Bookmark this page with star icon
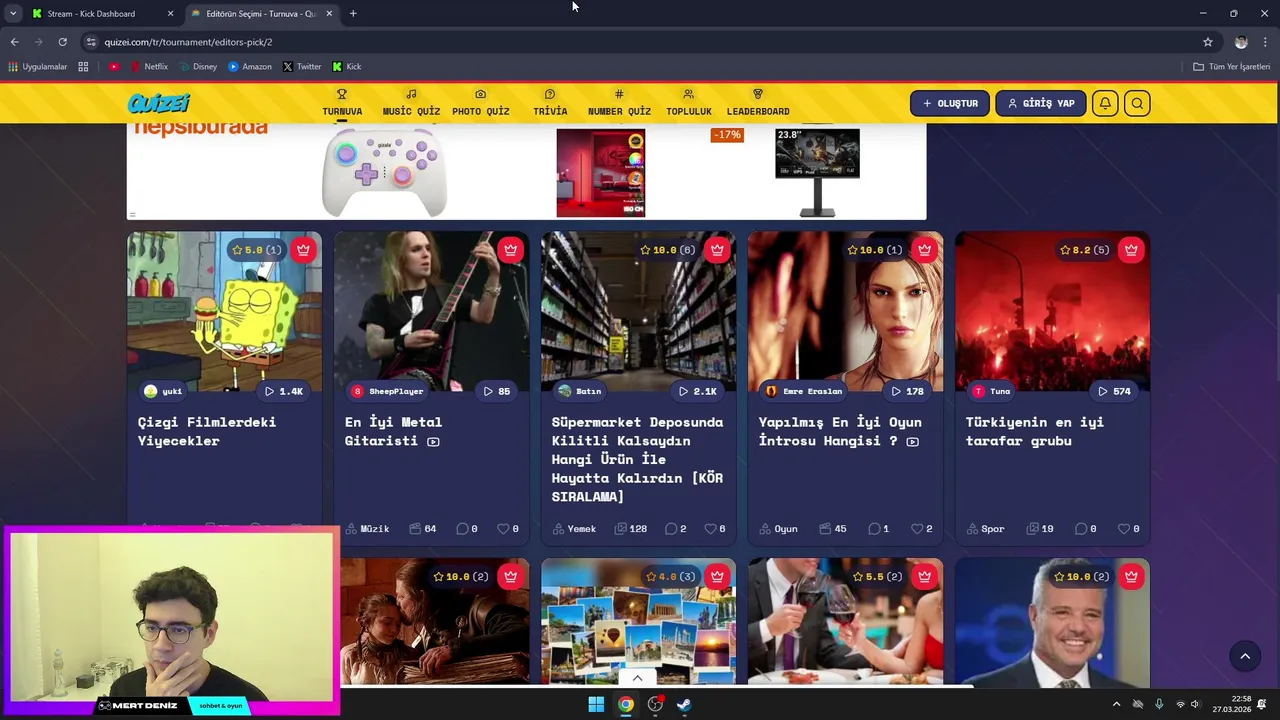Viewport: 1280px width, 720px height. (1208, 42)
